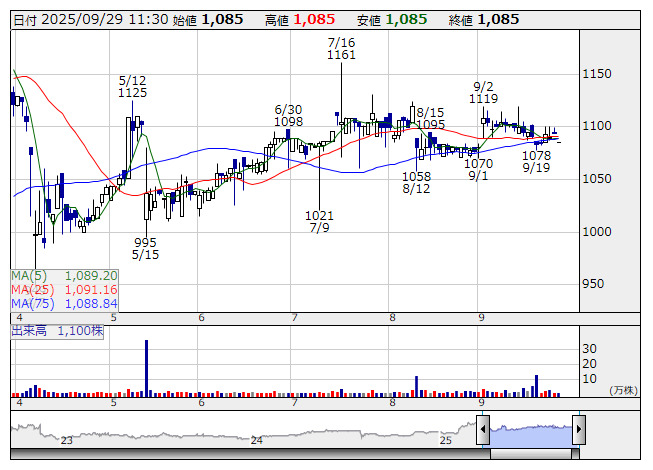The width and height of the screenshot is (653, 470).
Task: Click the 1058 8/12 label
Action: tap(416, 182)
